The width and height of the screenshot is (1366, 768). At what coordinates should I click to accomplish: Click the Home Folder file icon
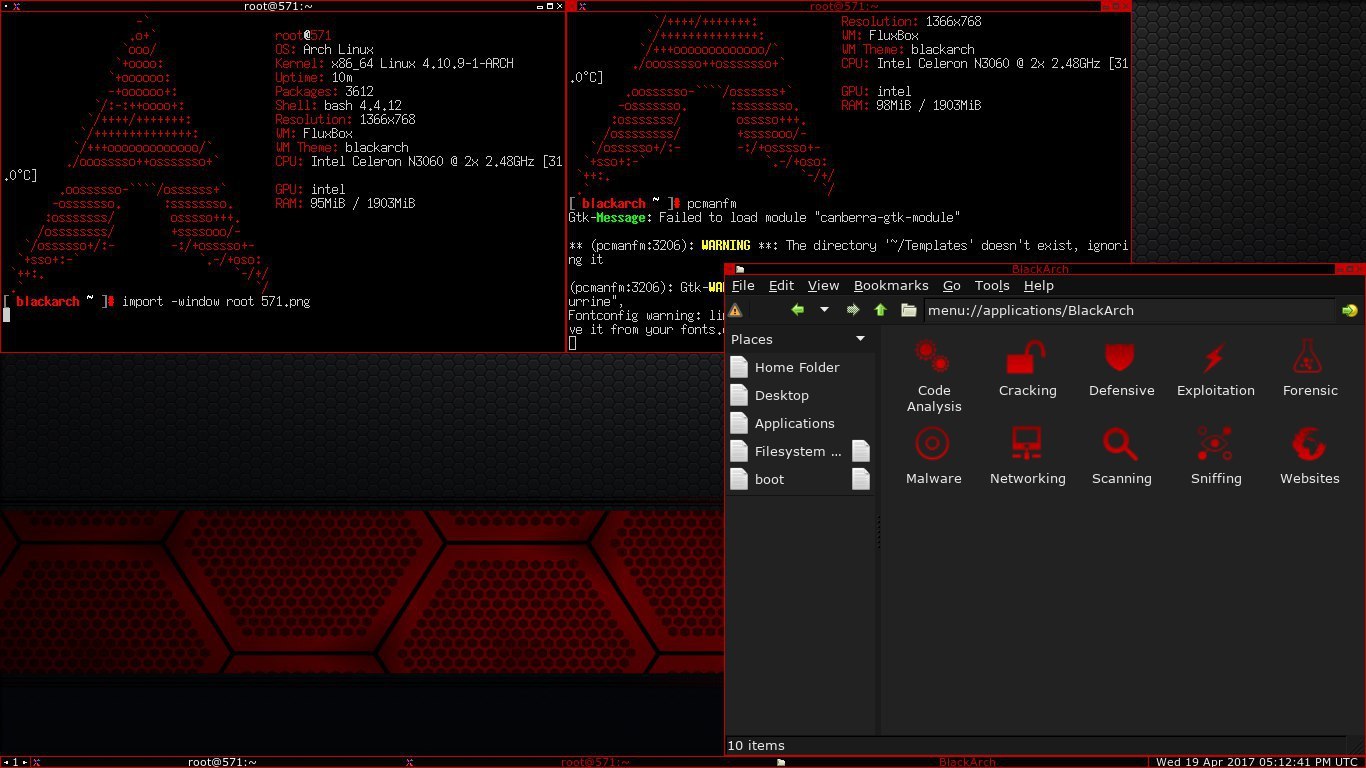coord(739,367)
